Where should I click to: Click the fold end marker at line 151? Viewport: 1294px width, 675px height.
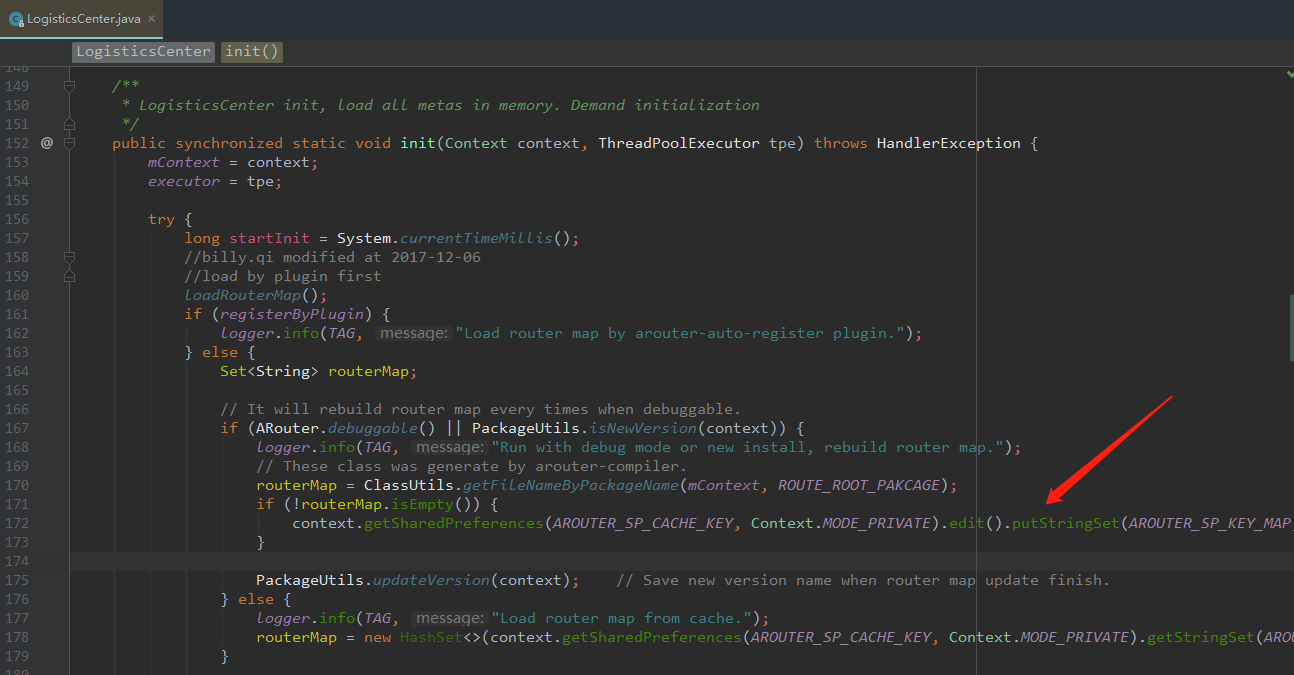tap(69, 124)
